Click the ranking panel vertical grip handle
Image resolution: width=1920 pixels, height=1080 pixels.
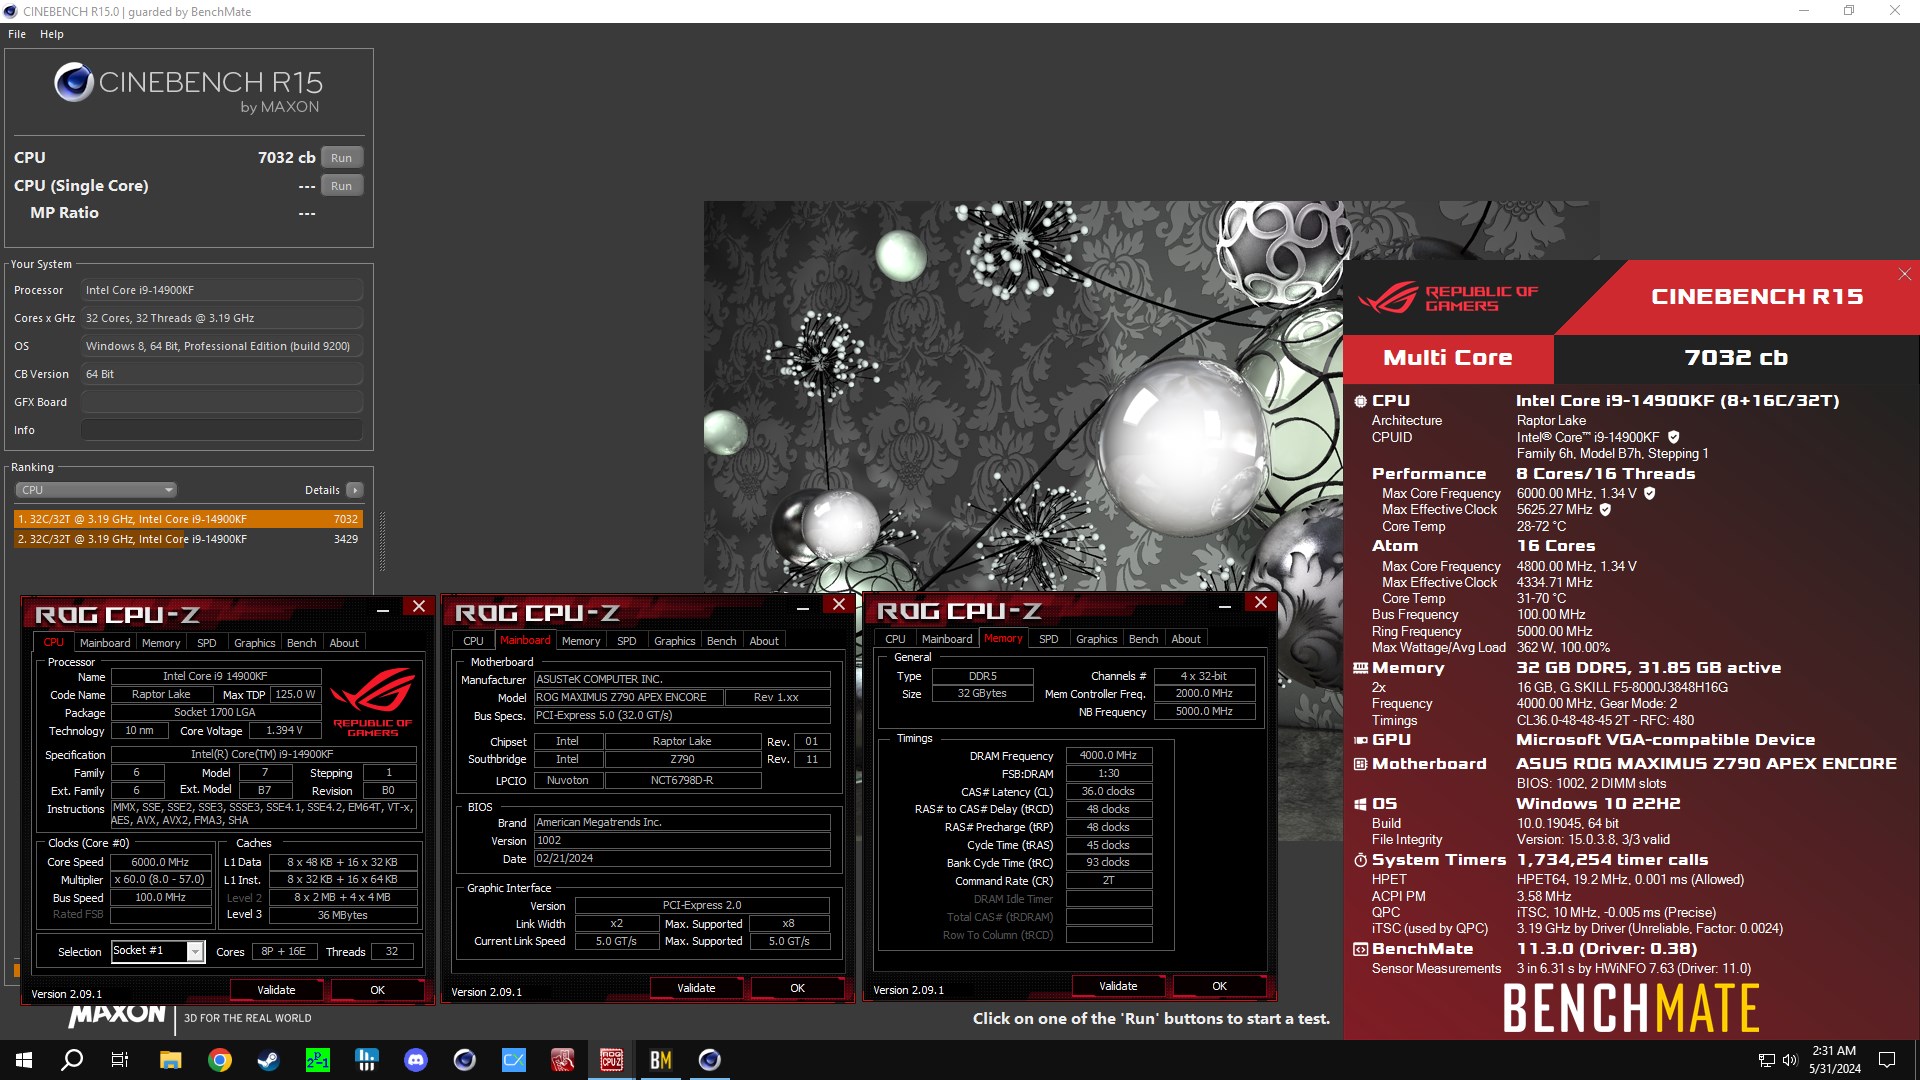pyautogui.click(x=382, y=542)
